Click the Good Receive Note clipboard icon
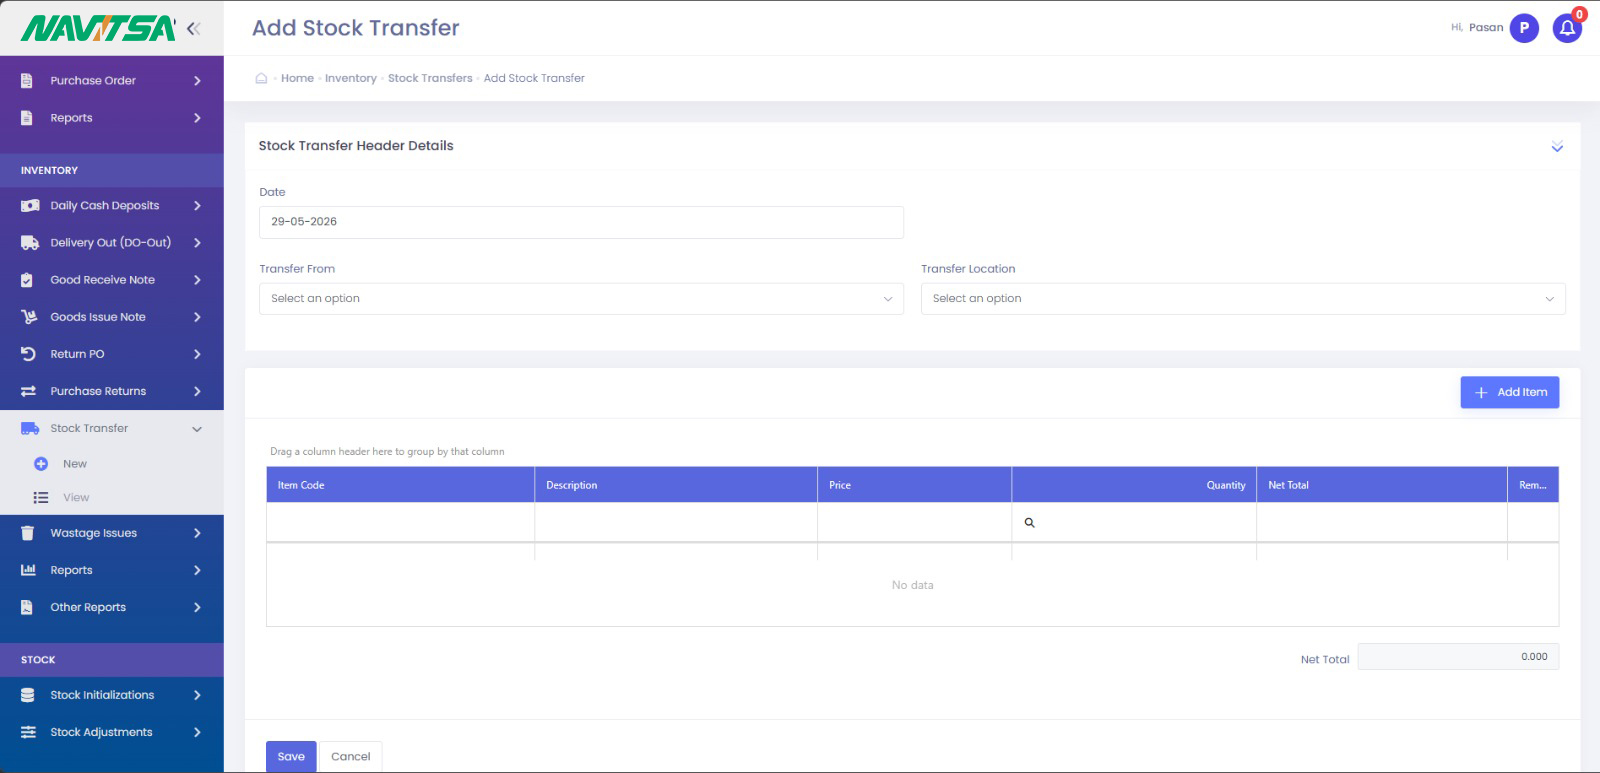1600x773 pixels. pyautogui.click(x=27, y=280)
